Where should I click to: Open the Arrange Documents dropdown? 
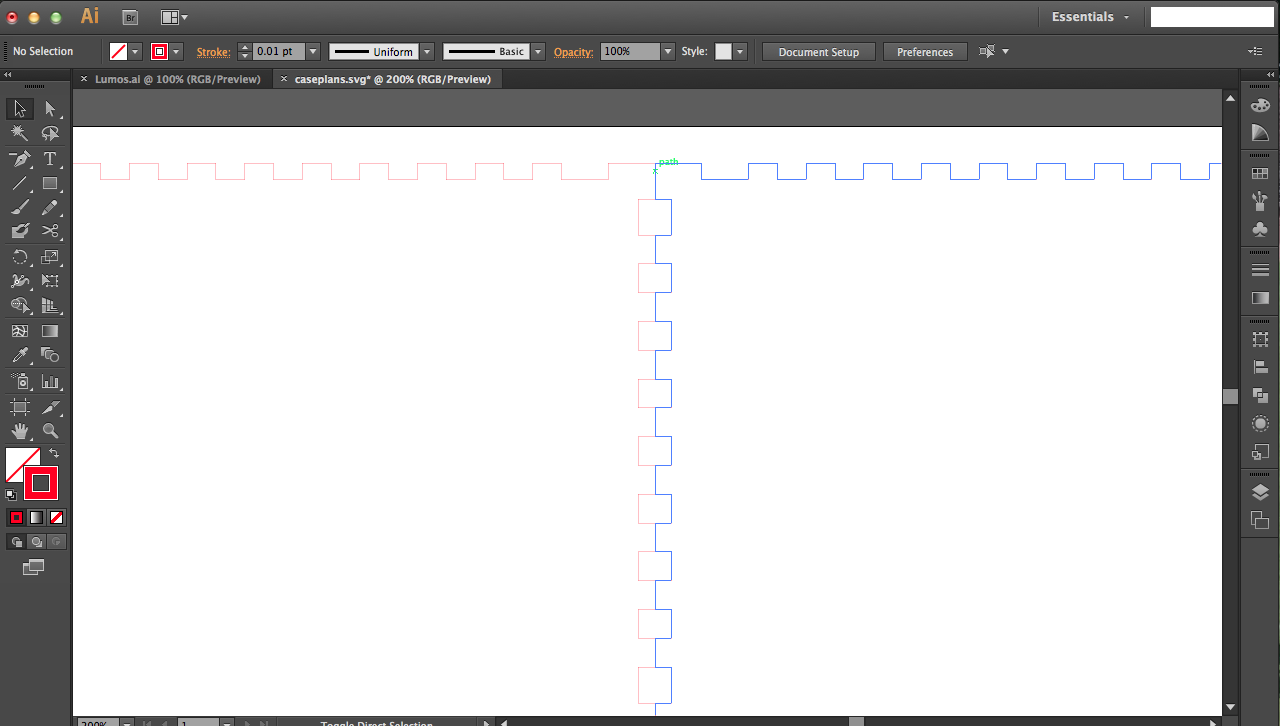pyautogui.click(x=174, y=17)
